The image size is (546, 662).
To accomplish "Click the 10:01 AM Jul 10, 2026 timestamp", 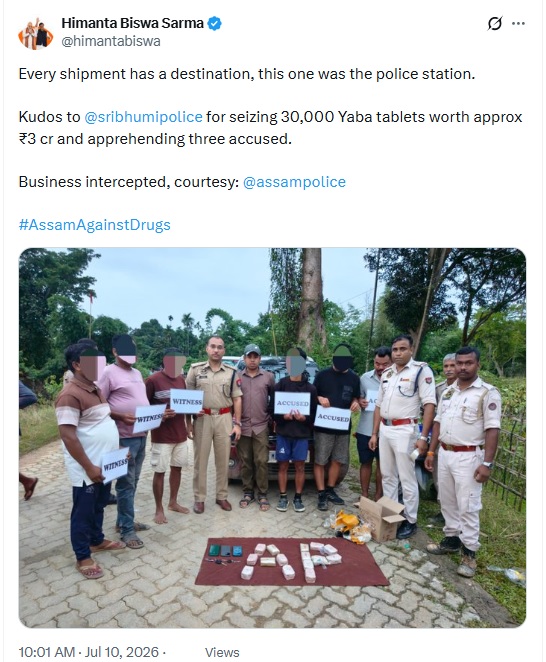I will click(89, 652).
